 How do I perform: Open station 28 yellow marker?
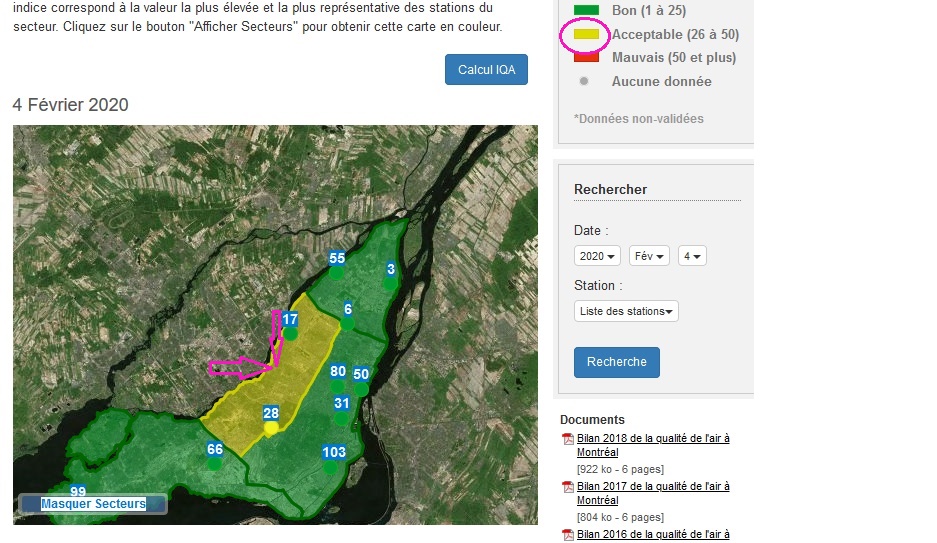click(270, 428)
